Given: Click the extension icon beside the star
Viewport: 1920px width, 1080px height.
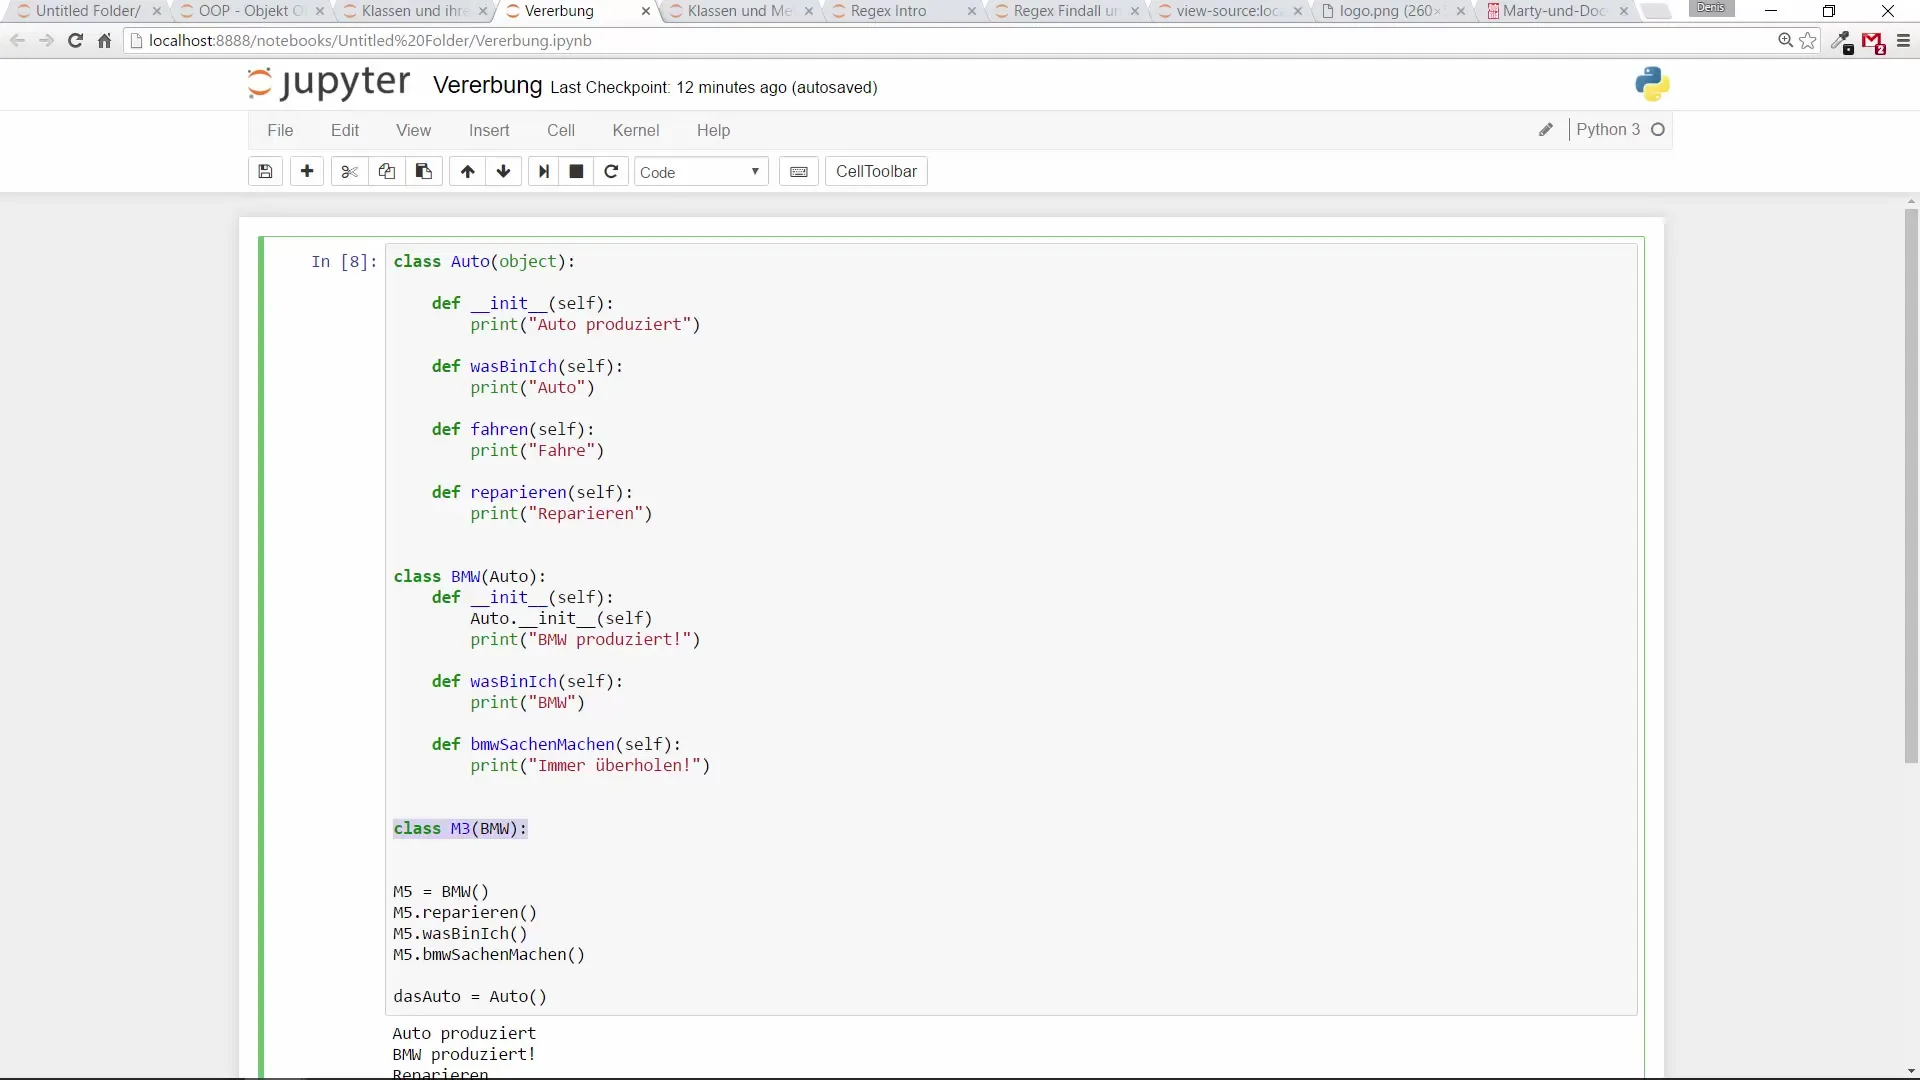Looking at the screenshot, I should 1842,42.
